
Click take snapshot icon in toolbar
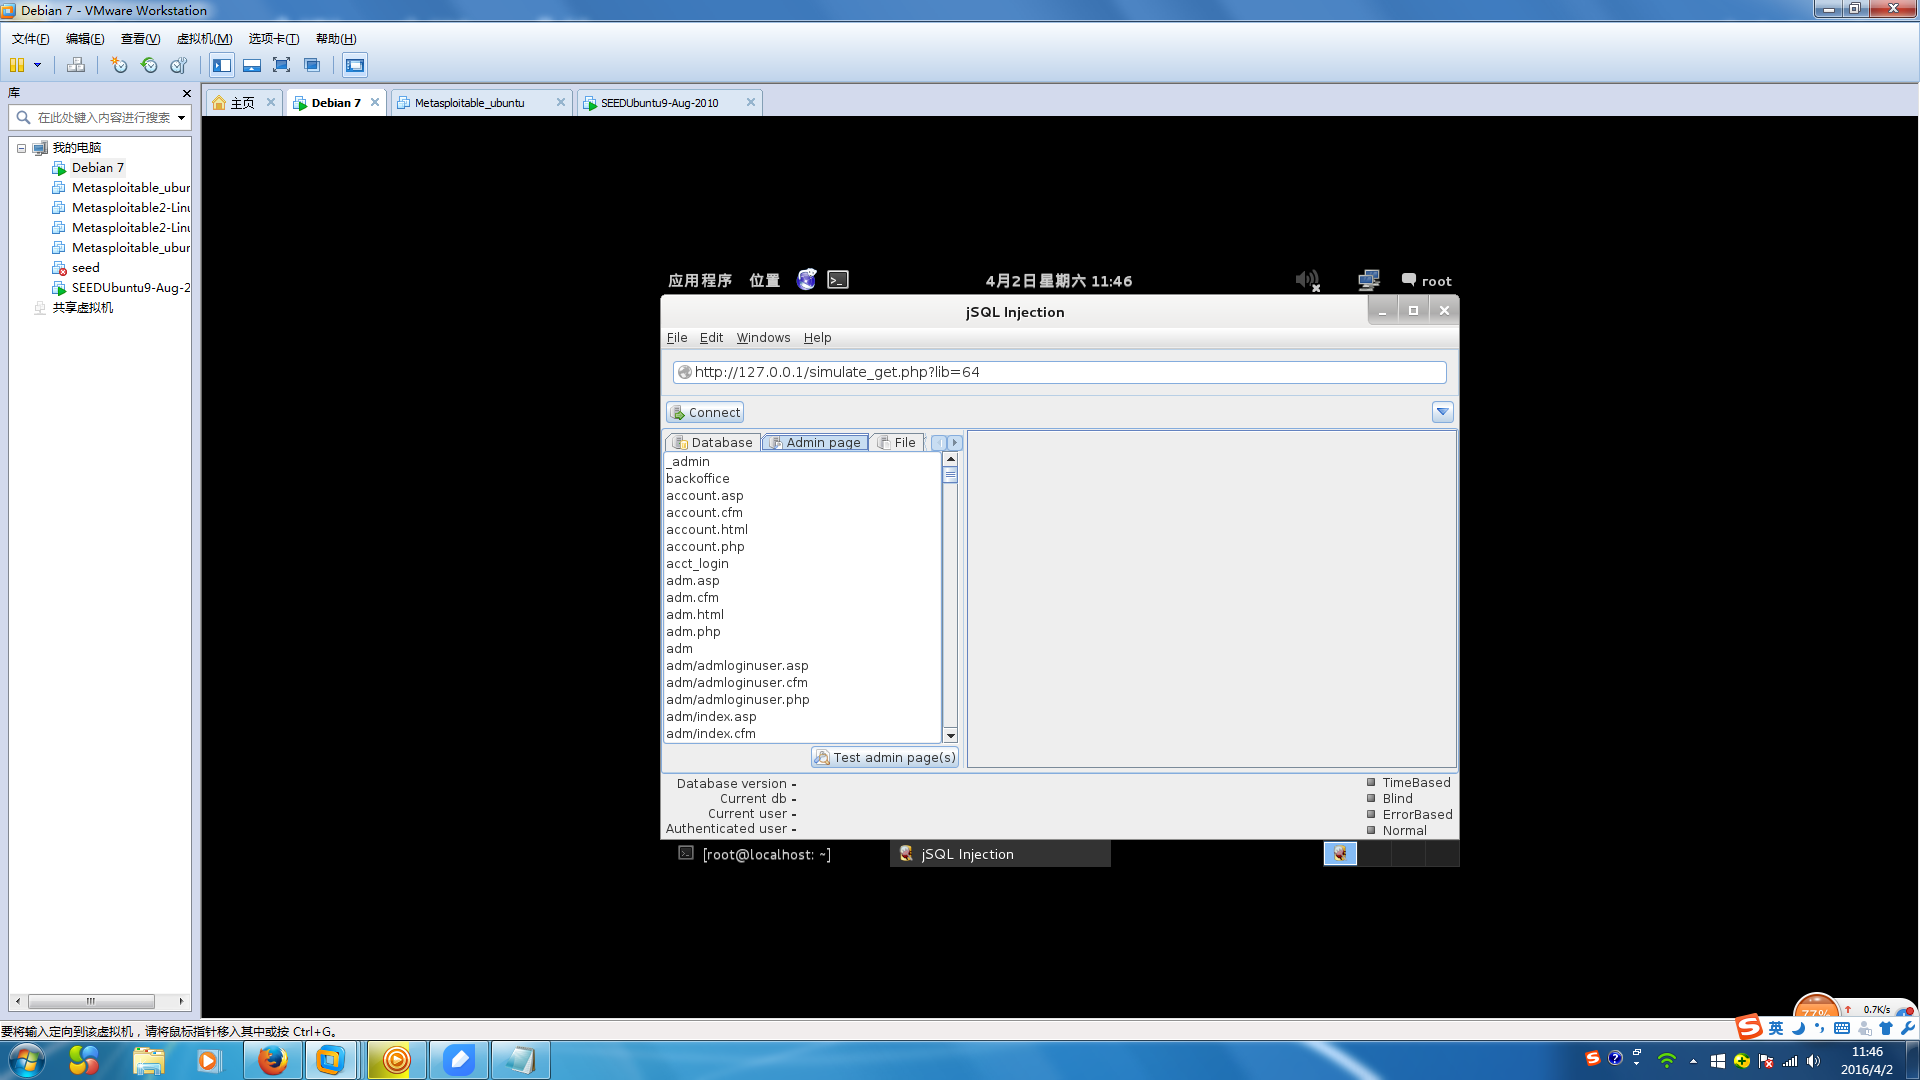(x=119, y=65)
